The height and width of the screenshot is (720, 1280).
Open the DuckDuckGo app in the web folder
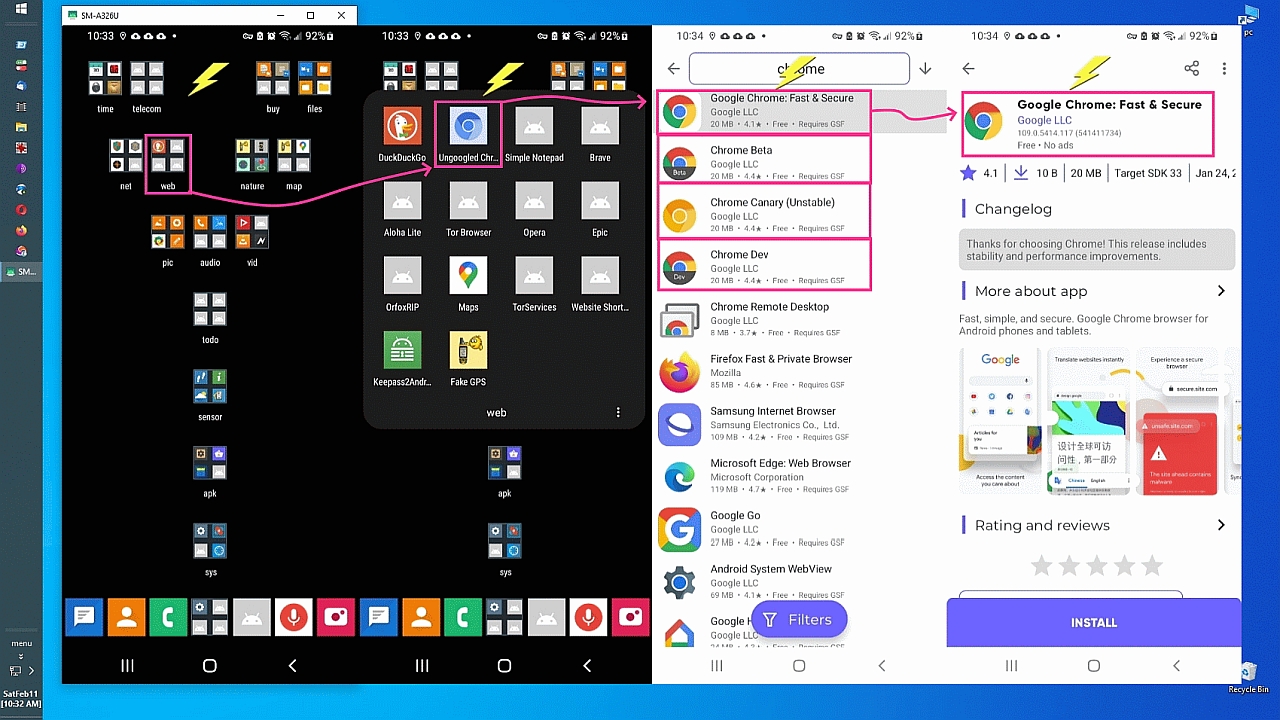(x=402, y=135)
